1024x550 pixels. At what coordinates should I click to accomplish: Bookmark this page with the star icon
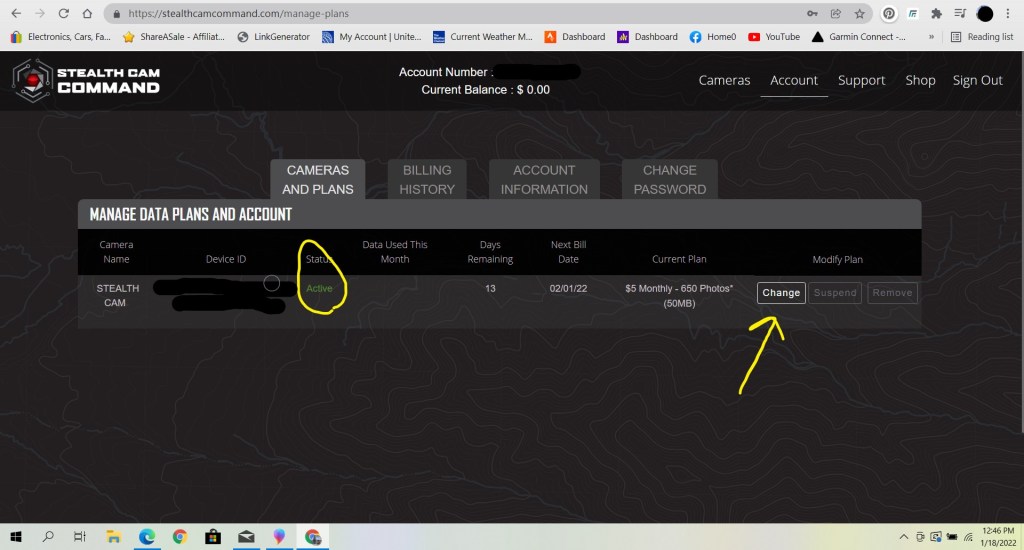[x=859, y=14]
